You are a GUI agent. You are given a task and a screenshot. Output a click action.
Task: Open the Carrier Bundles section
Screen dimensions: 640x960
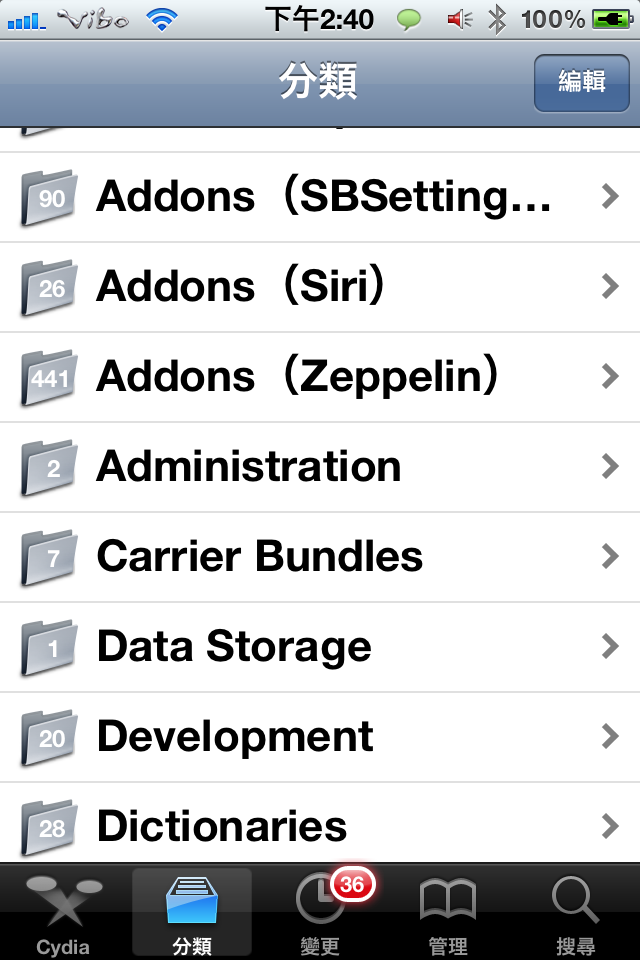coord(320,557)
